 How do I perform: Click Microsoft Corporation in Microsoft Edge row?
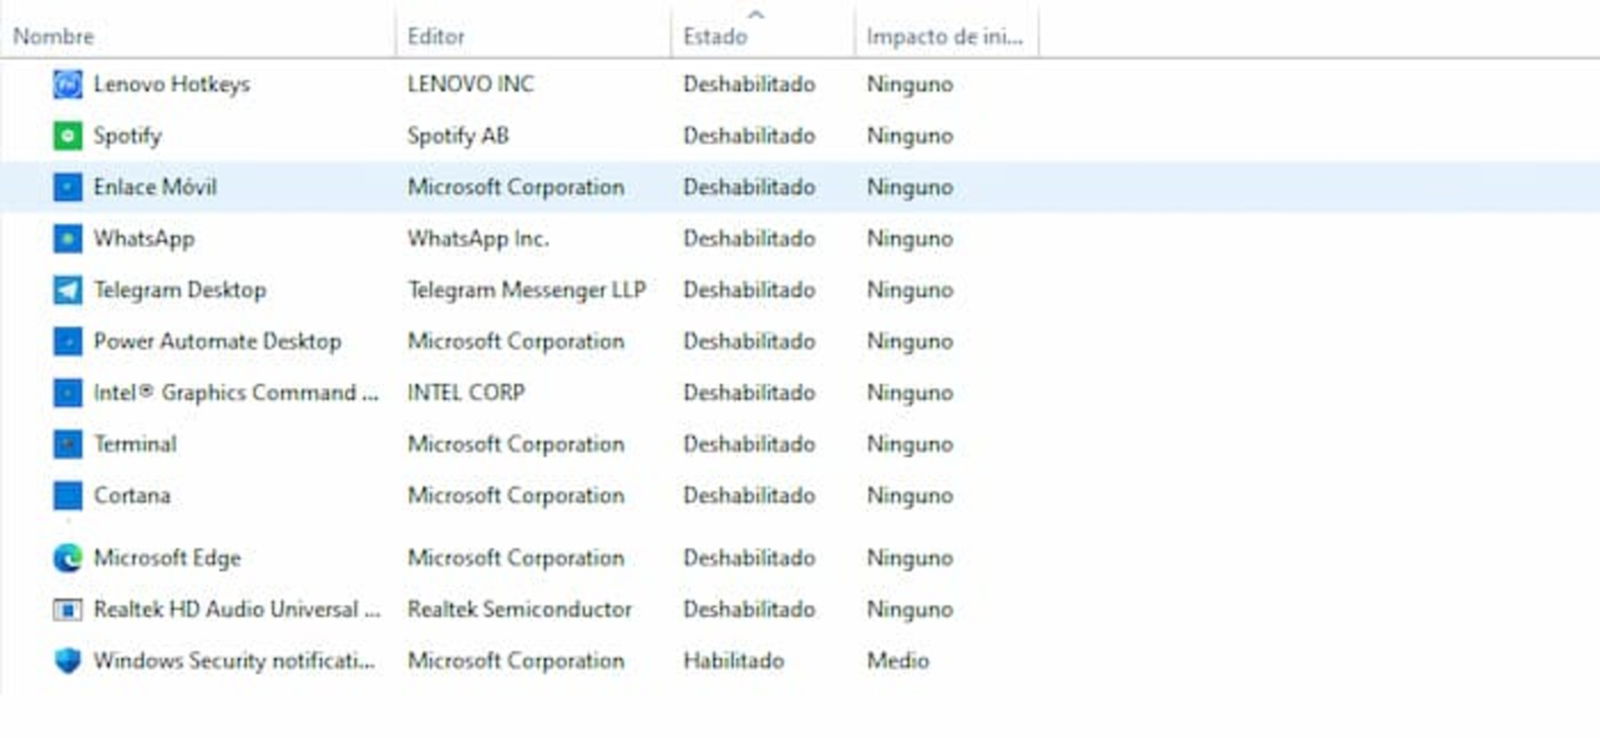click(x=515, y=558)
